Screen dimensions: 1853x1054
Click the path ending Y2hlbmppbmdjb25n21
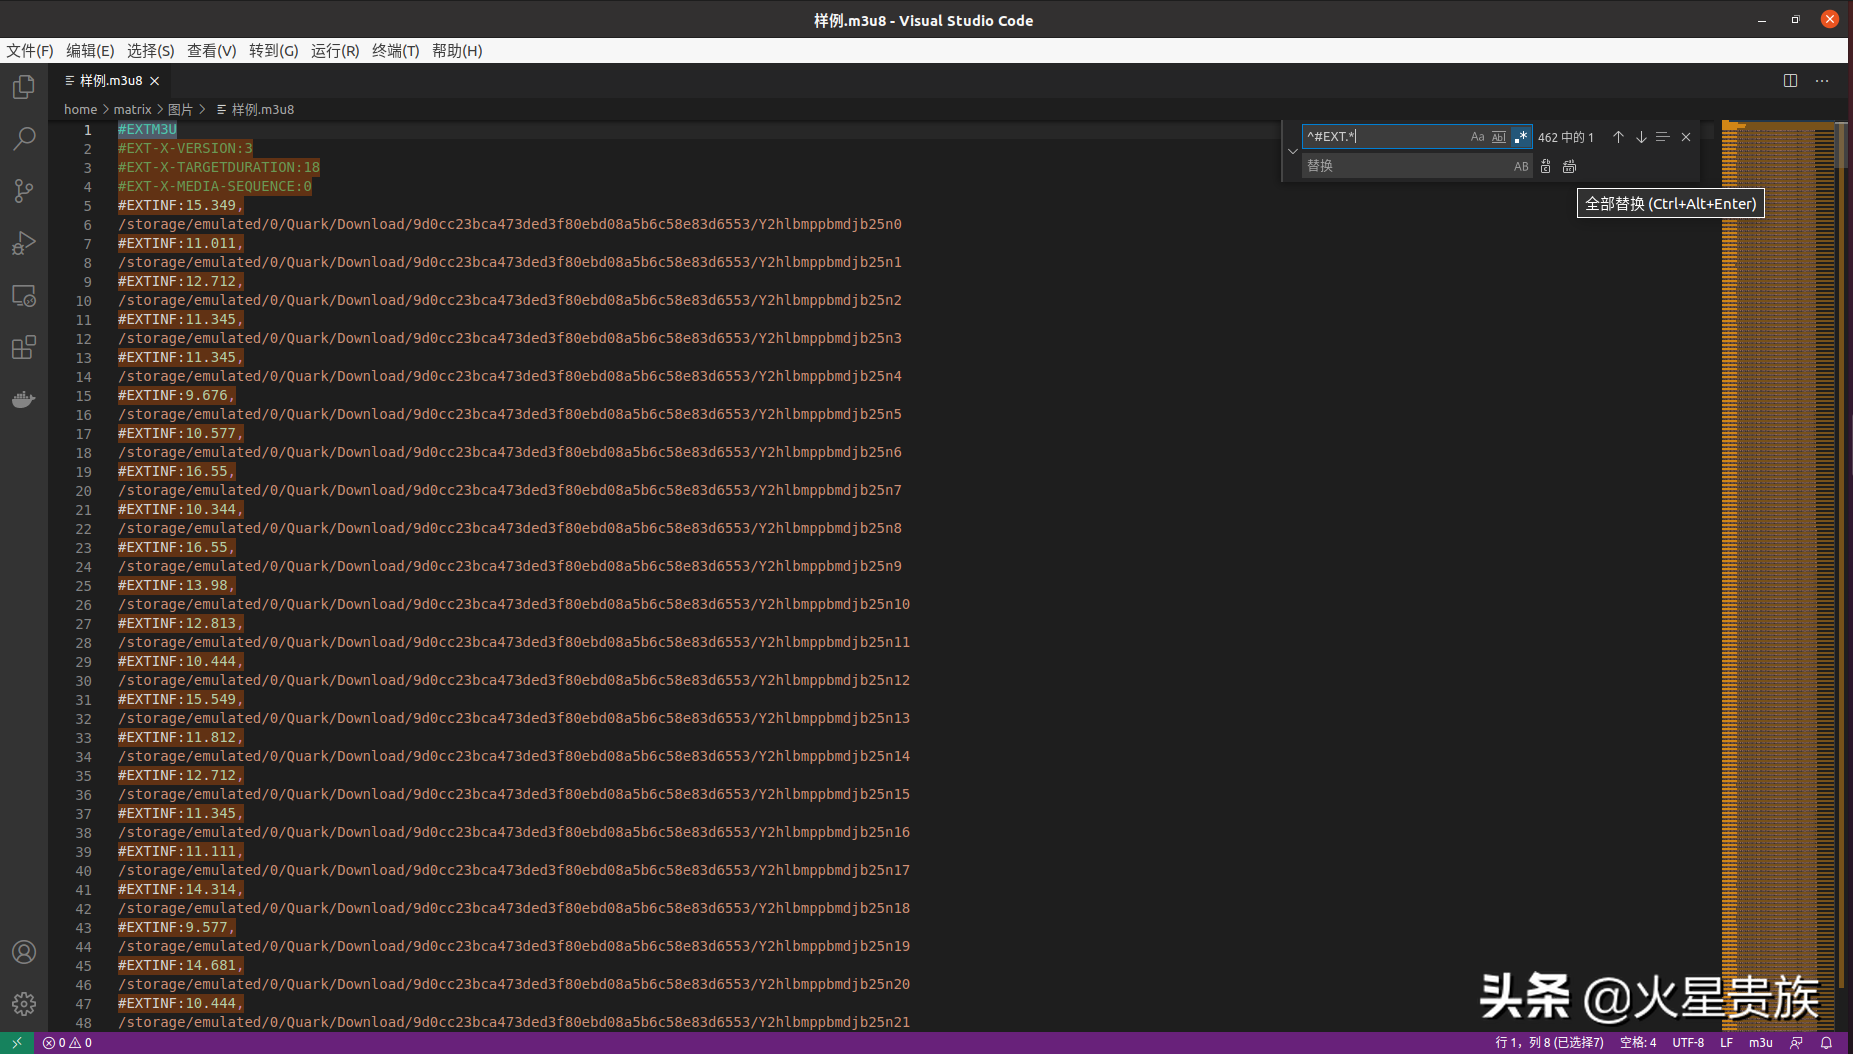pos(514,1023)
